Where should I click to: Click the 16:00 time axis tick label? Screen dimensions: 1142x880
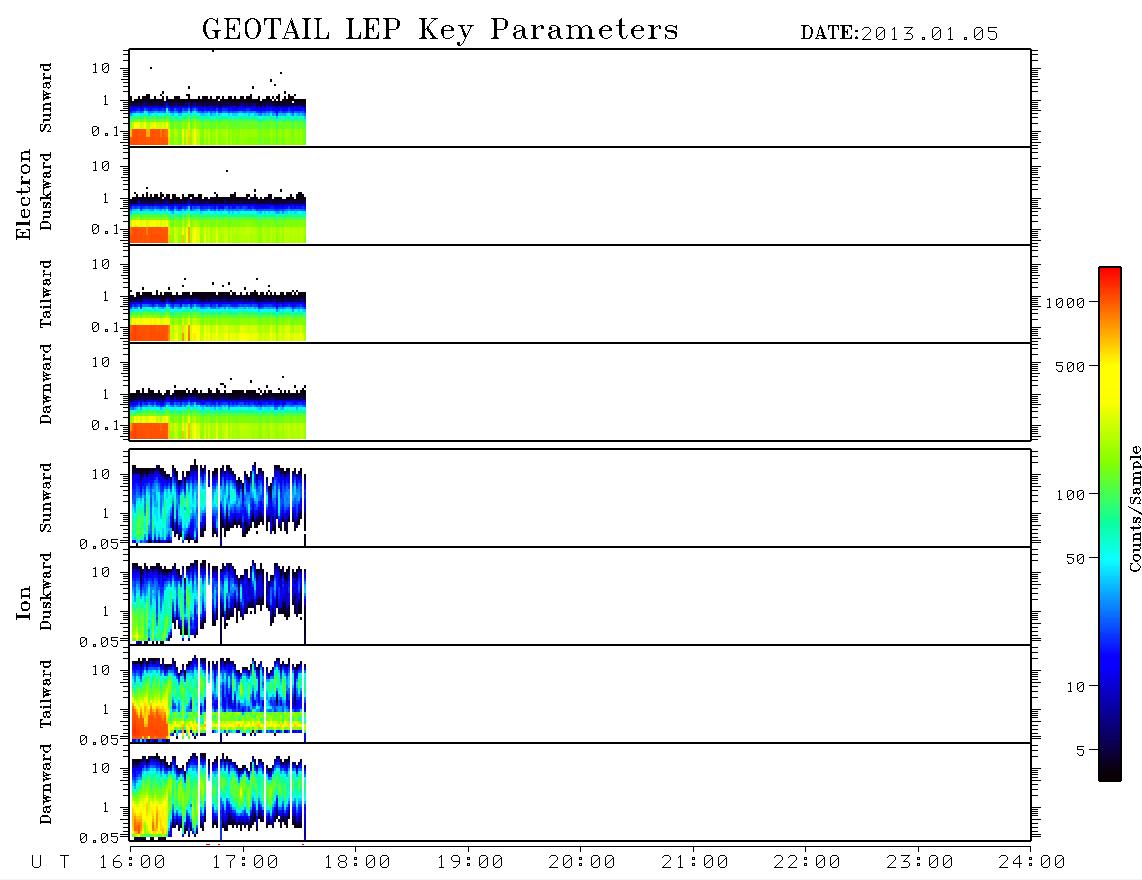pyautogui.click(x=133, y=862)
